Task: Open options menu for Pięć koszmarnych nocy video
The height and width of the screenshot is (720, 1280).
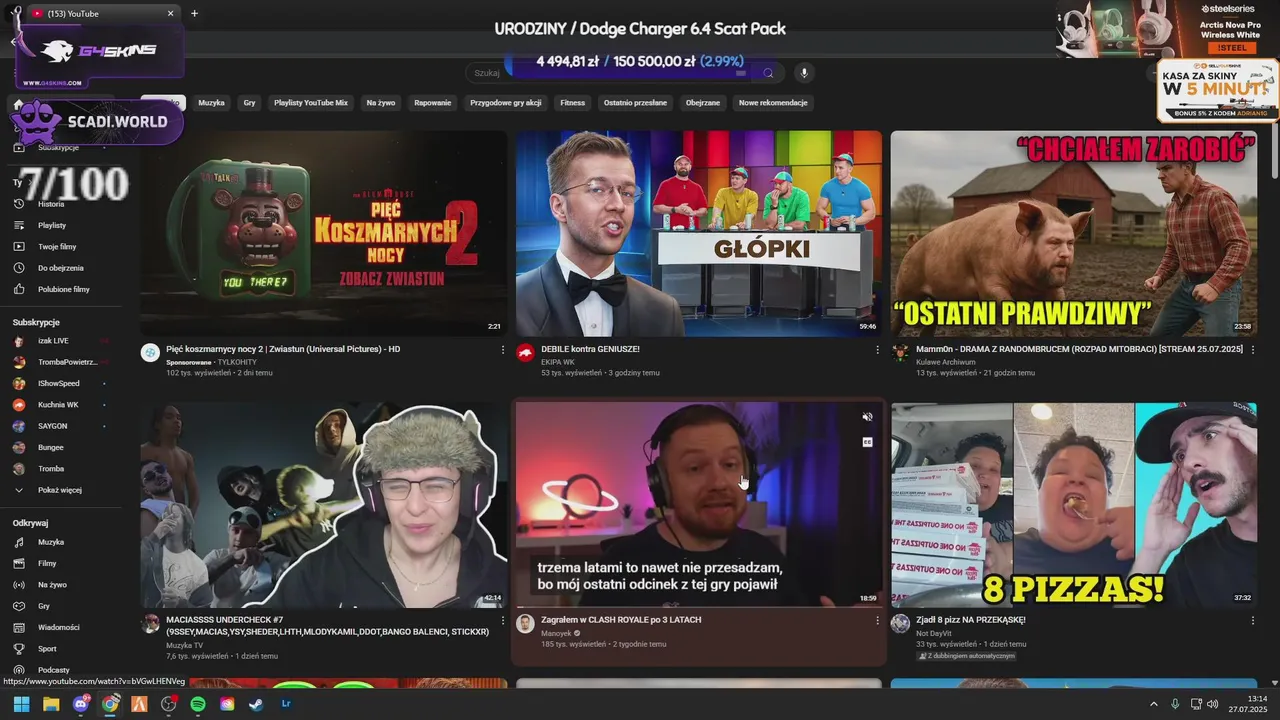Action: pos(503,350)
